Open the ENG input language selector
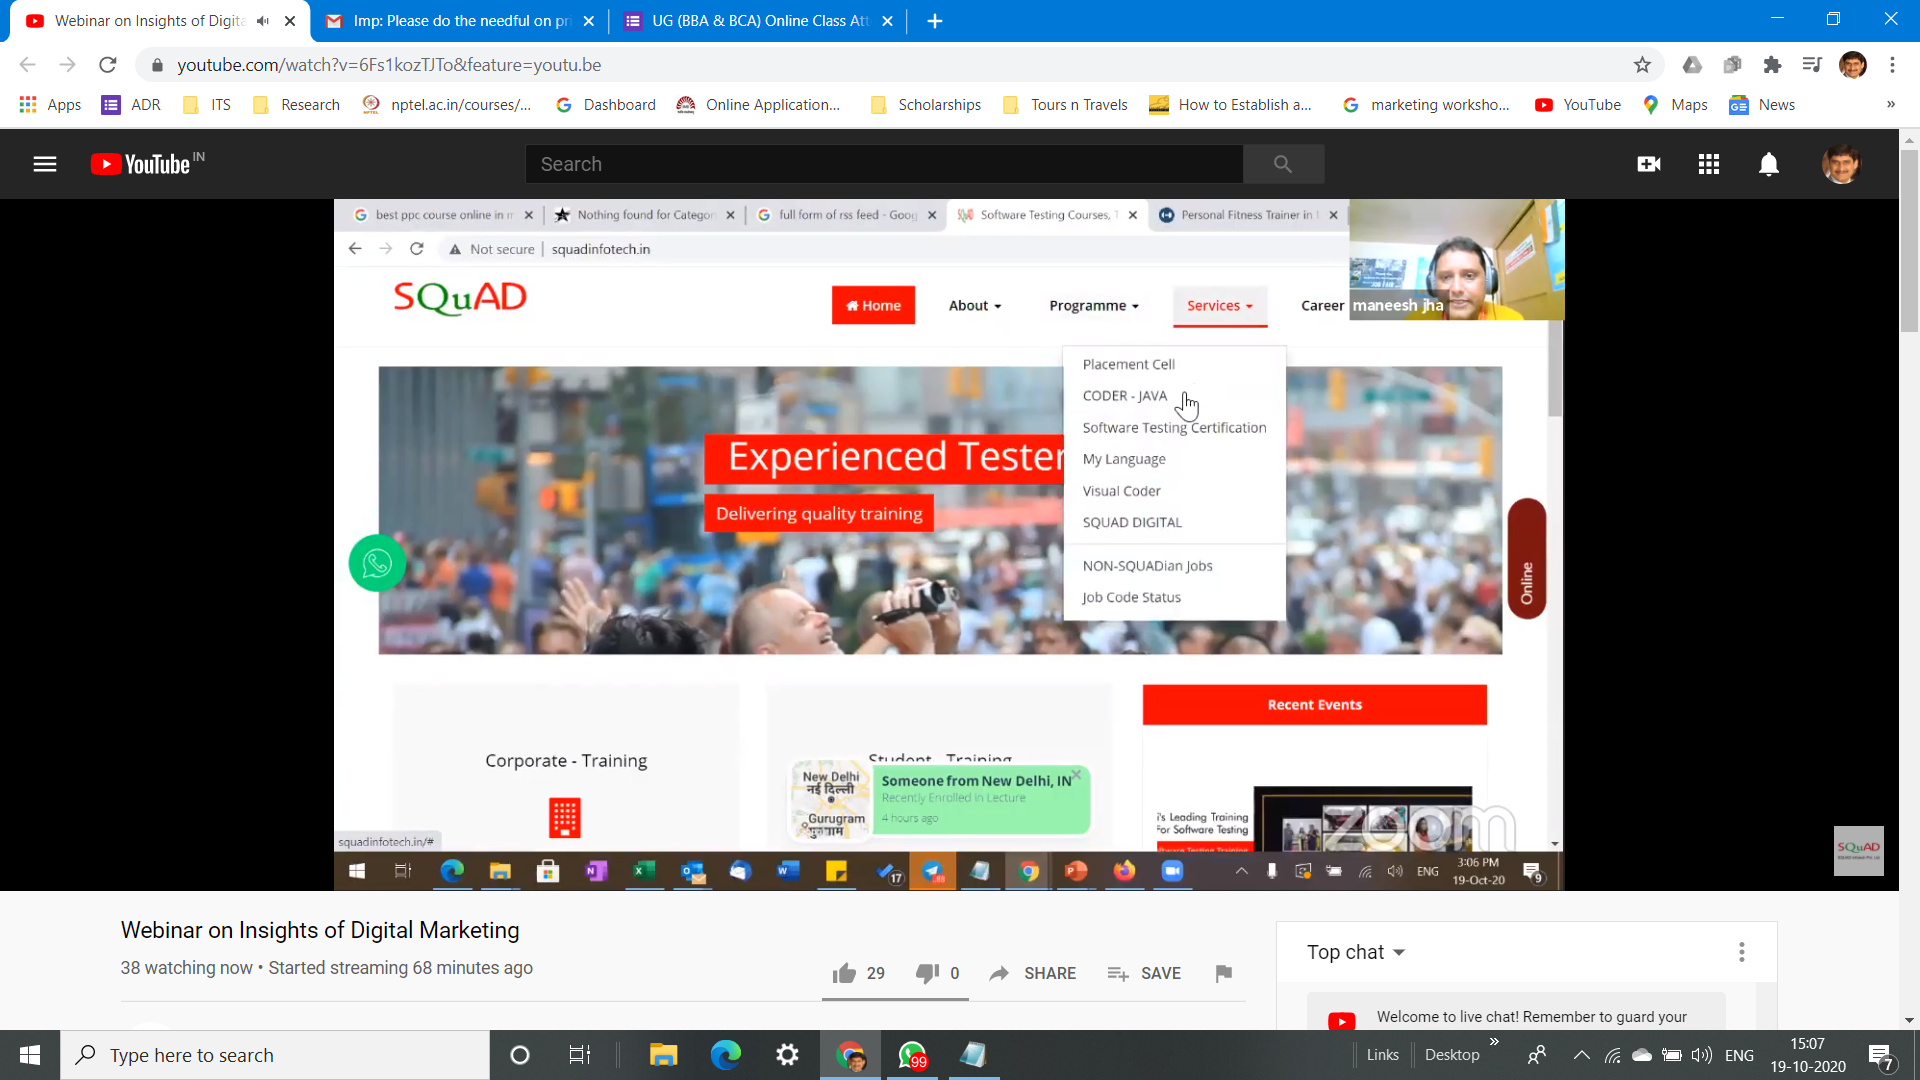Screen dimensions: 1920x1080 coord(1740,1055)
